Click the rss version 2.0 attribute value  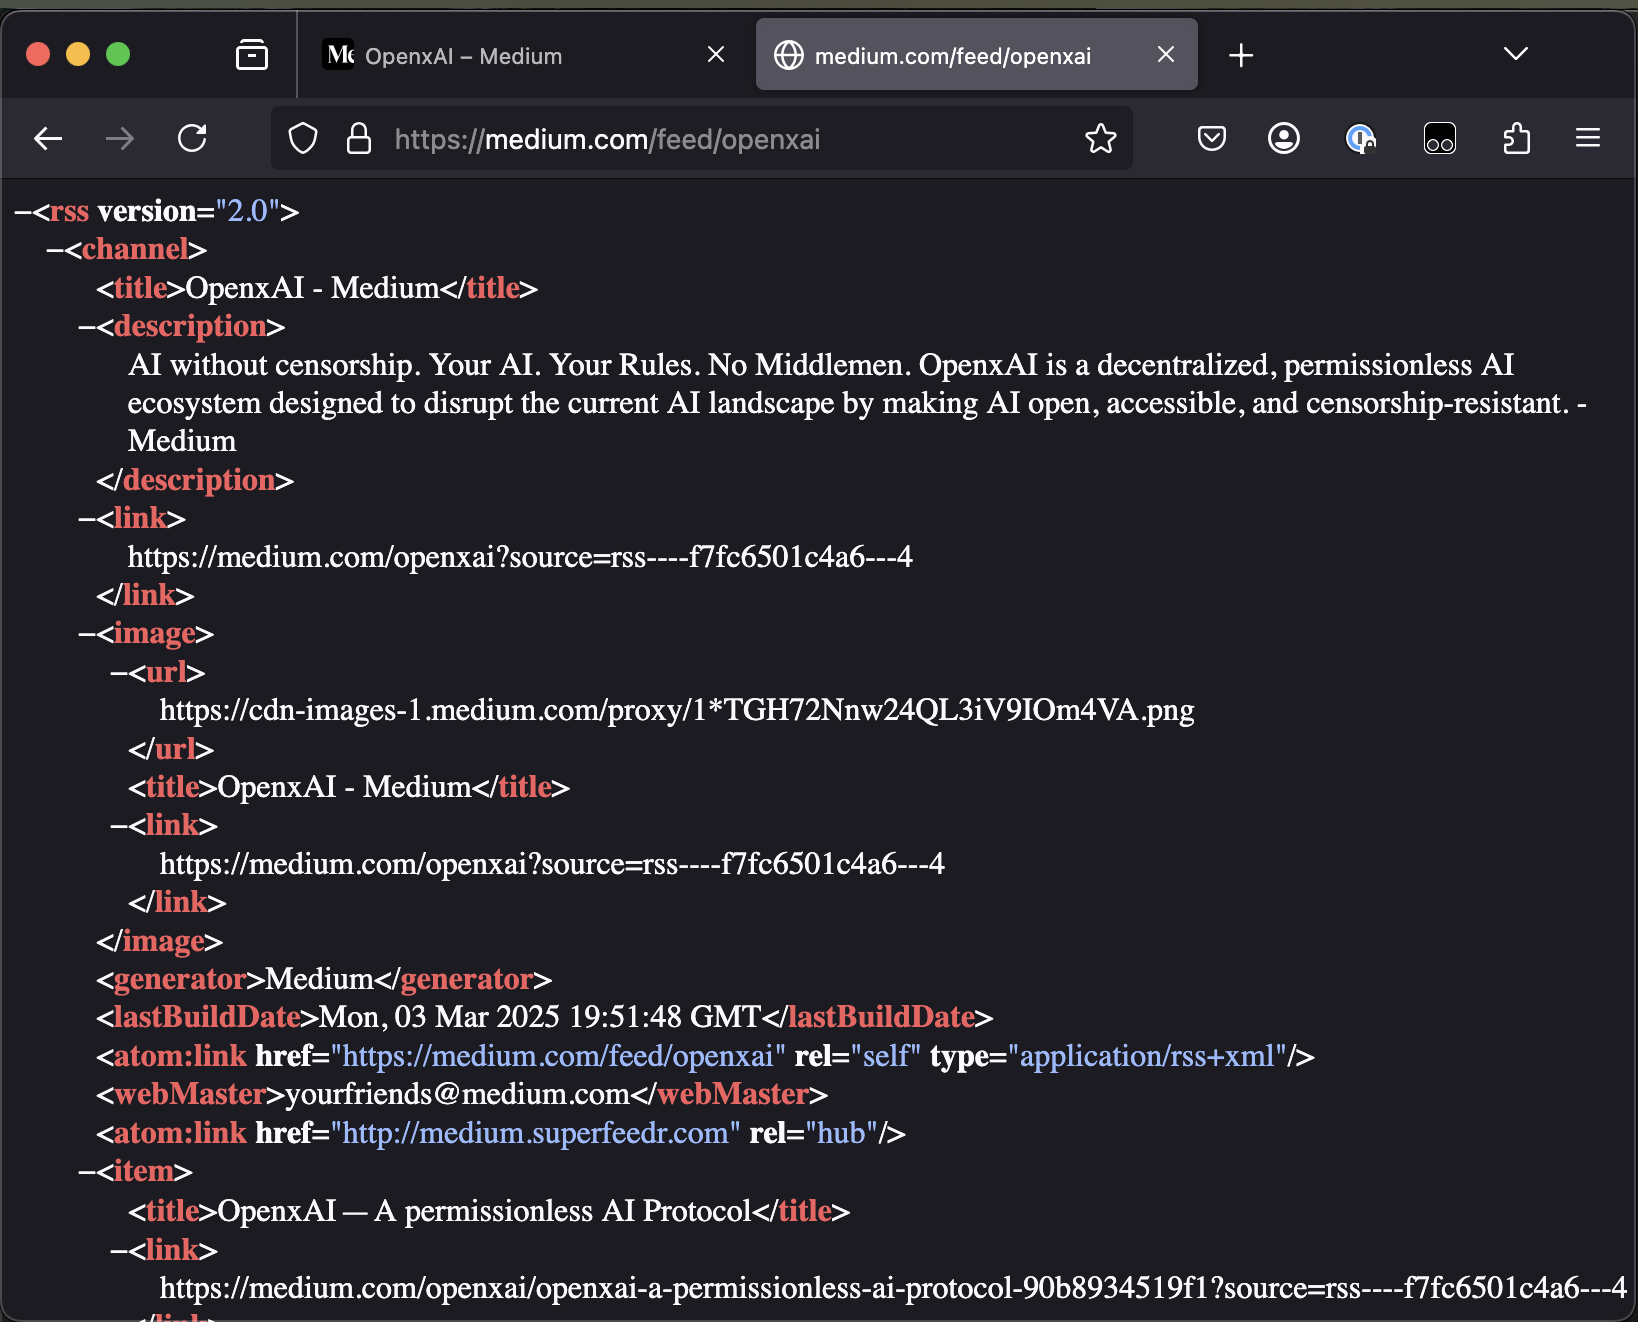point(248,211)
